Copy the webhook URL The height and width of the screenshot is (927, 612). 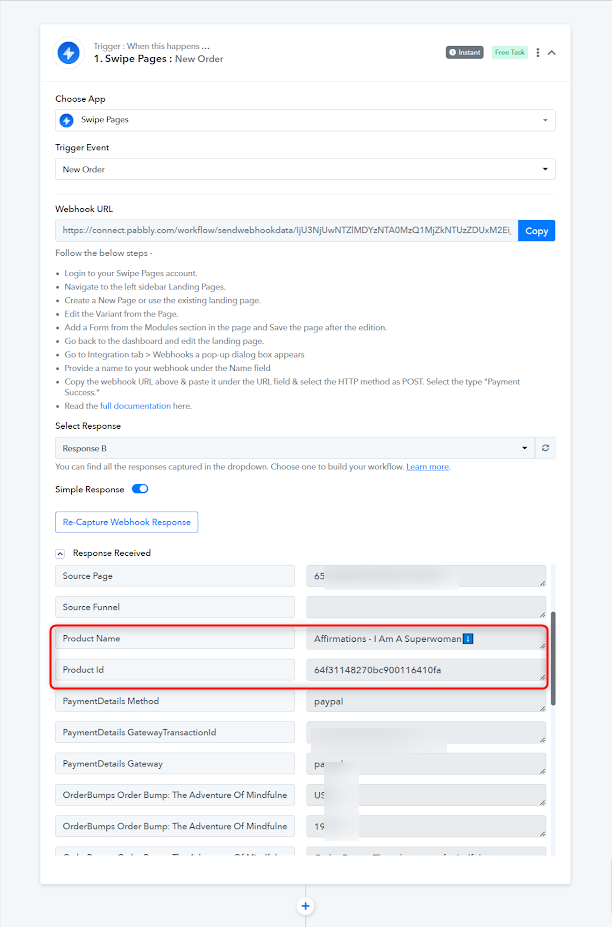tap(536, 231)
